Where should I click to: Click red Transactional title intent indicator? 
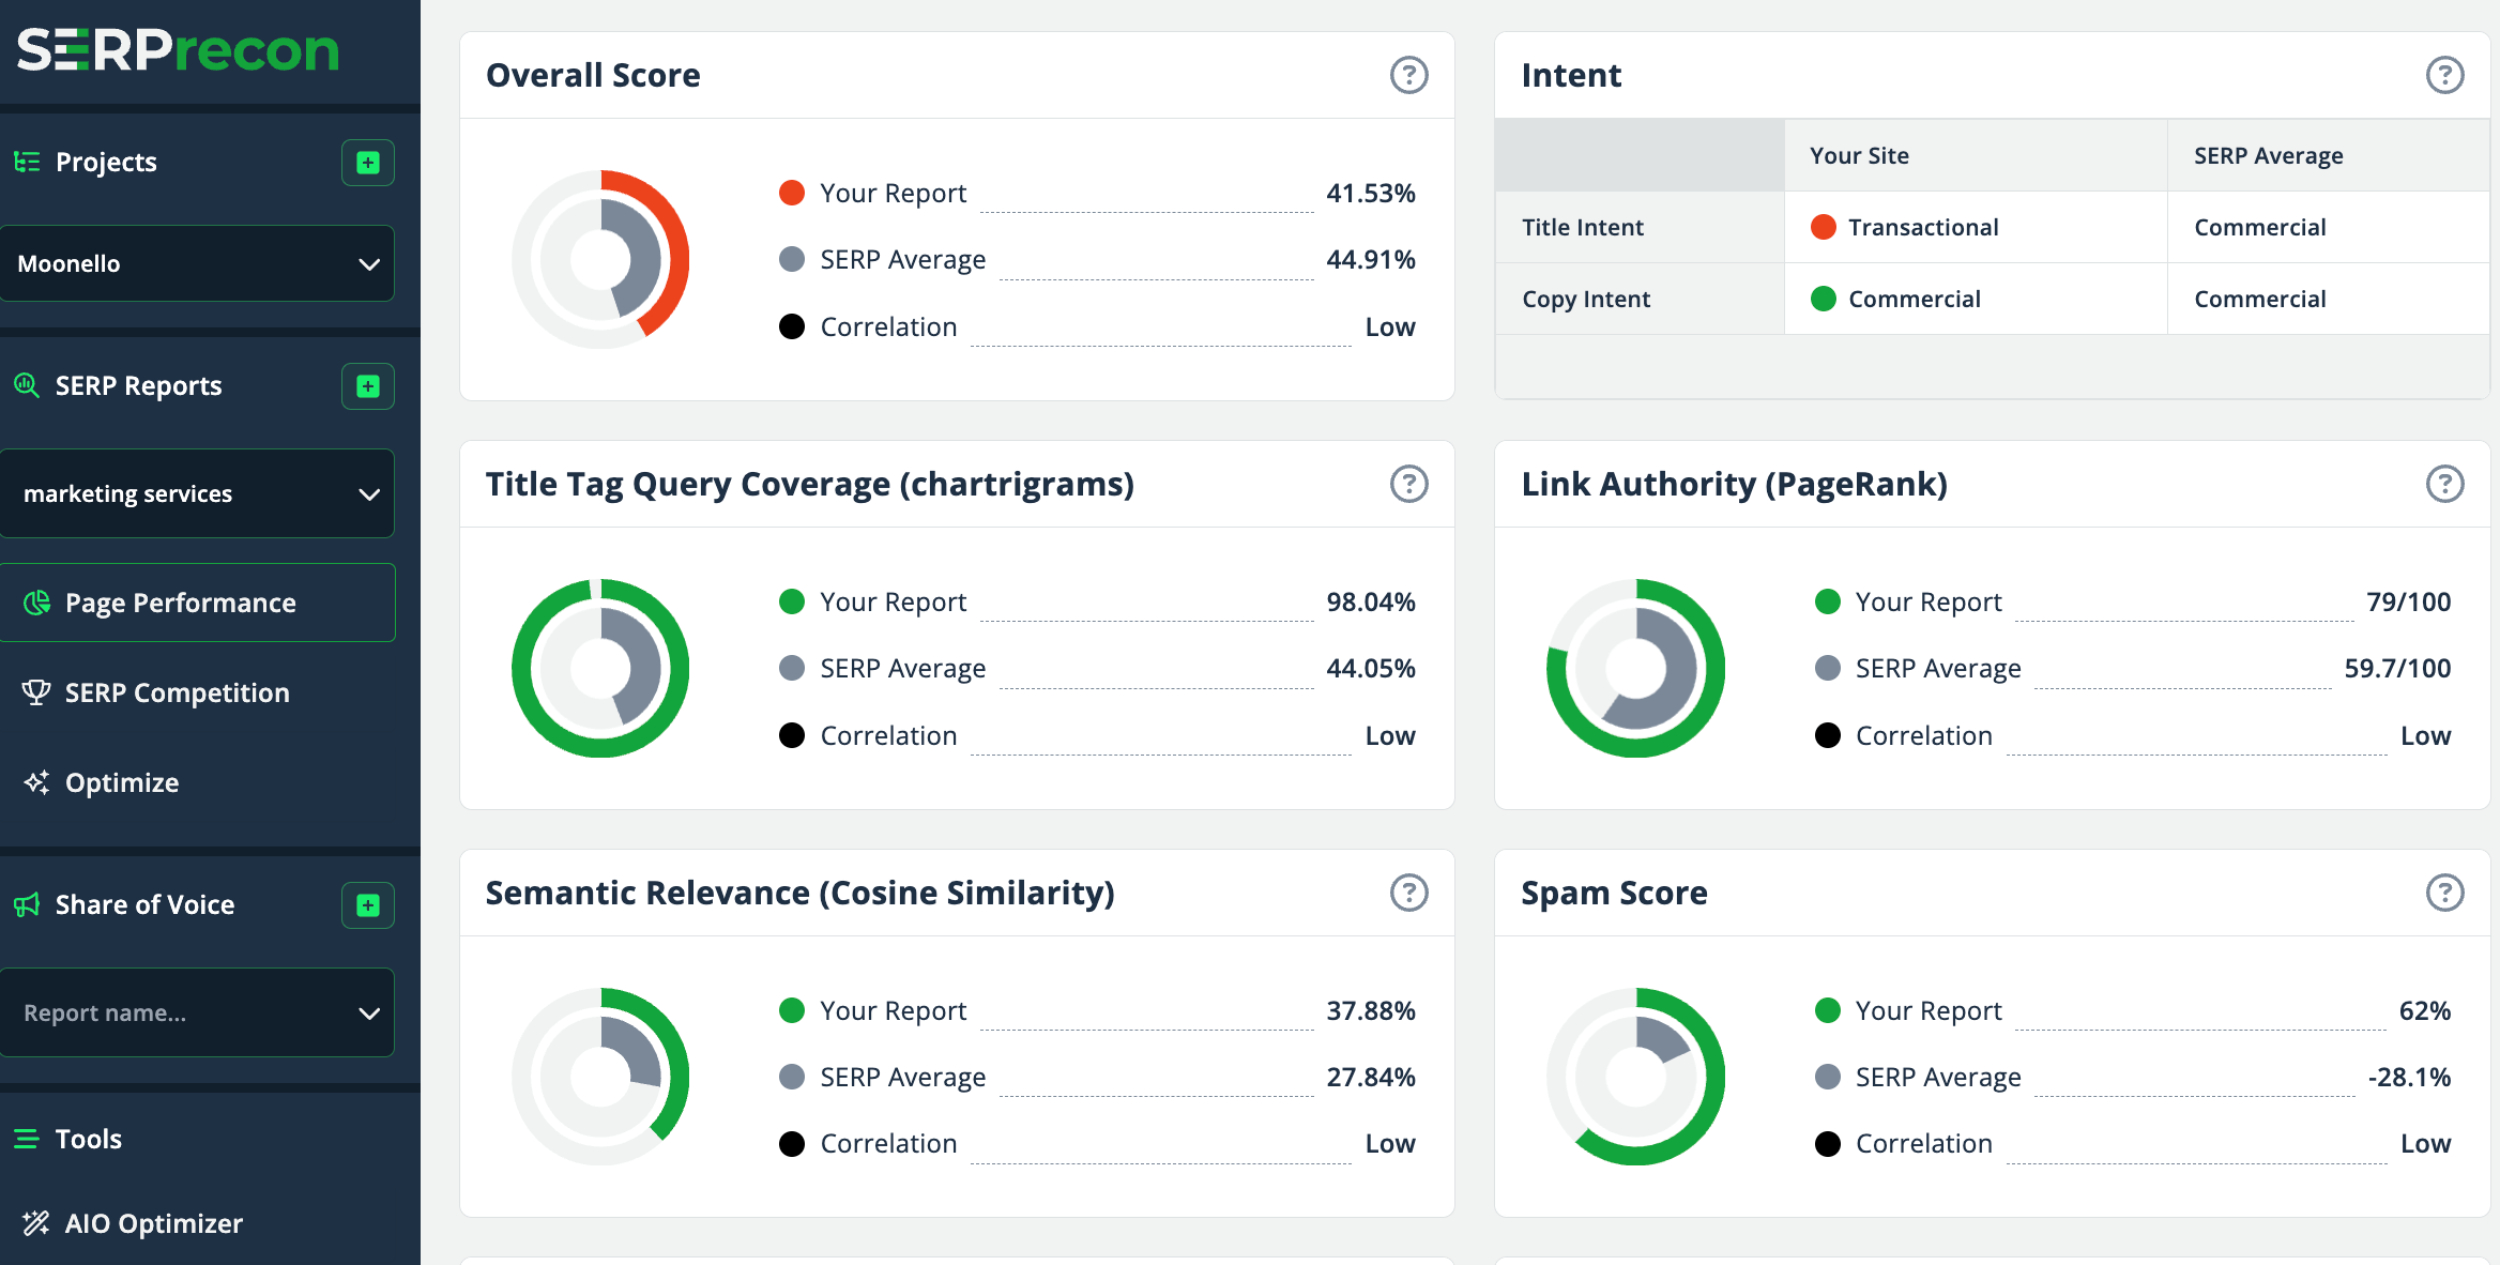[1822, 227]
